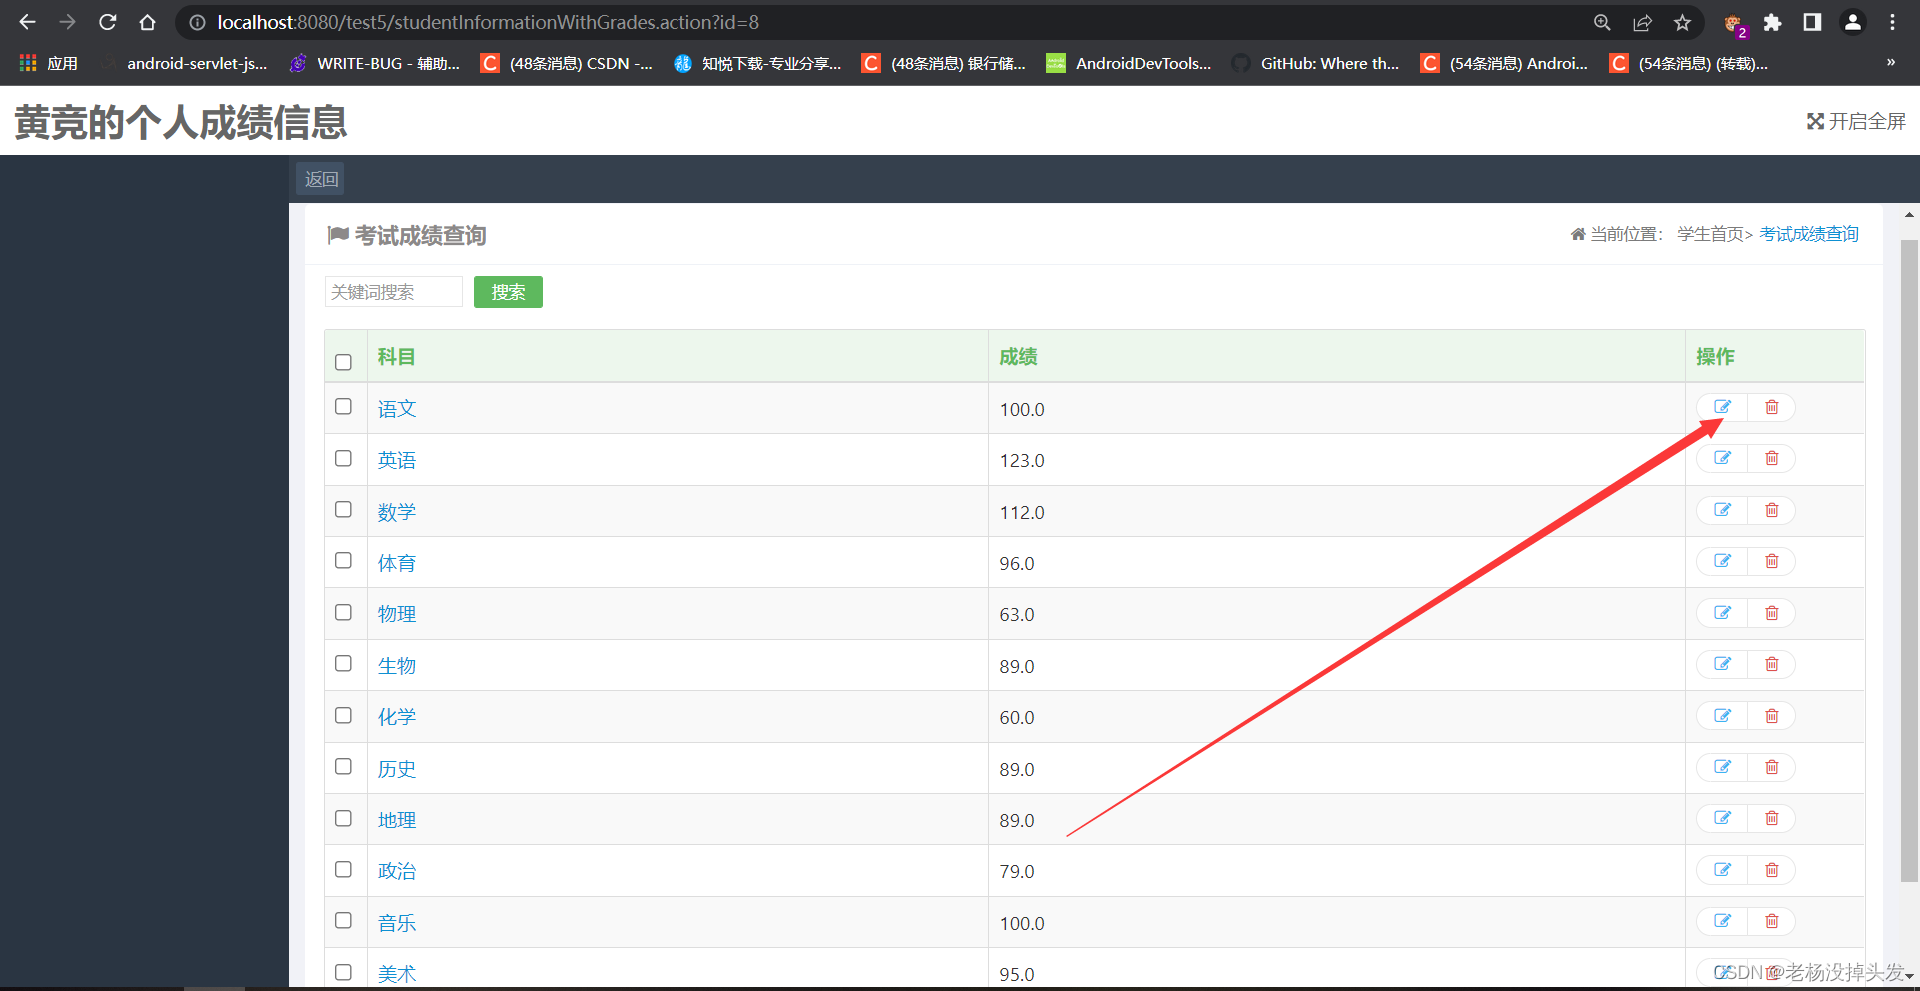Viewport: 1920px width, 991px height.
Task: Open the GitHub: Where th... bookmark
Action: coord(1316,63)
